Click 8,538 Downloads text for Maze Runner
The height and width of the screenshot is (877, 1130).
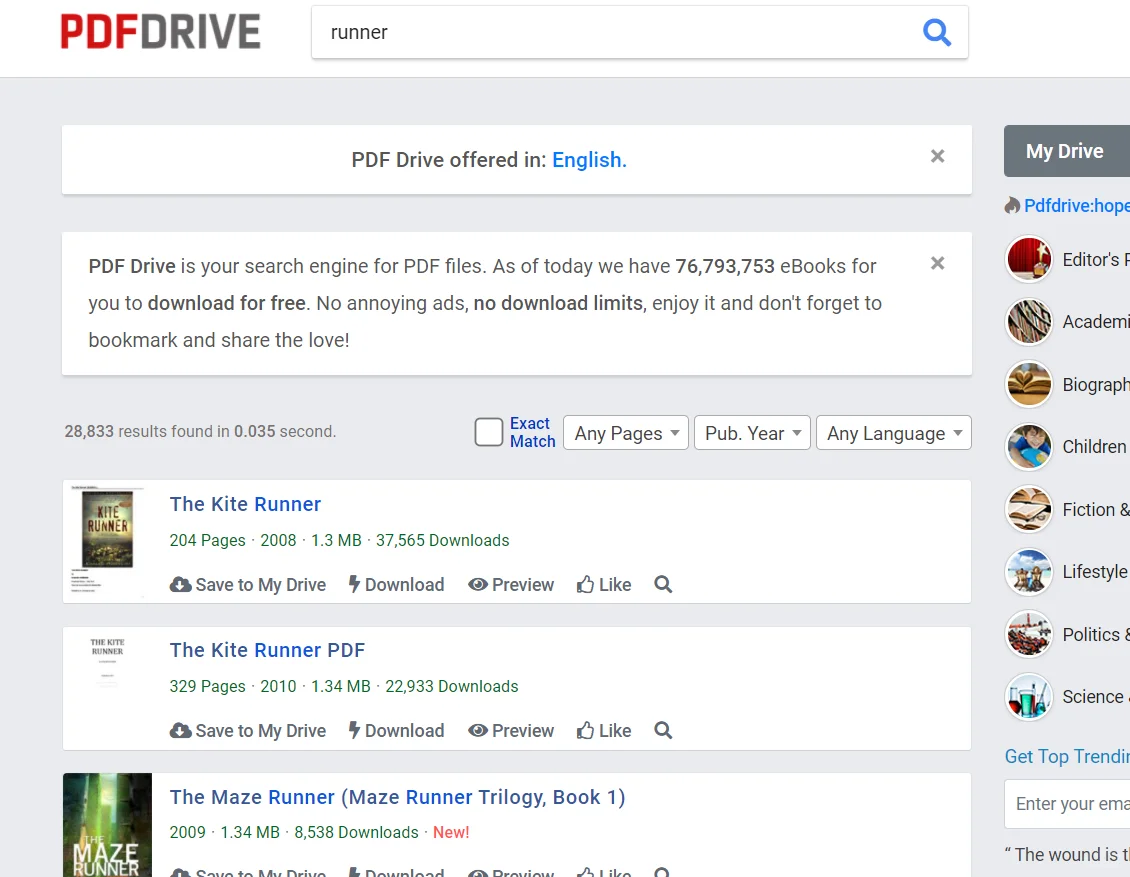[356, 833]
